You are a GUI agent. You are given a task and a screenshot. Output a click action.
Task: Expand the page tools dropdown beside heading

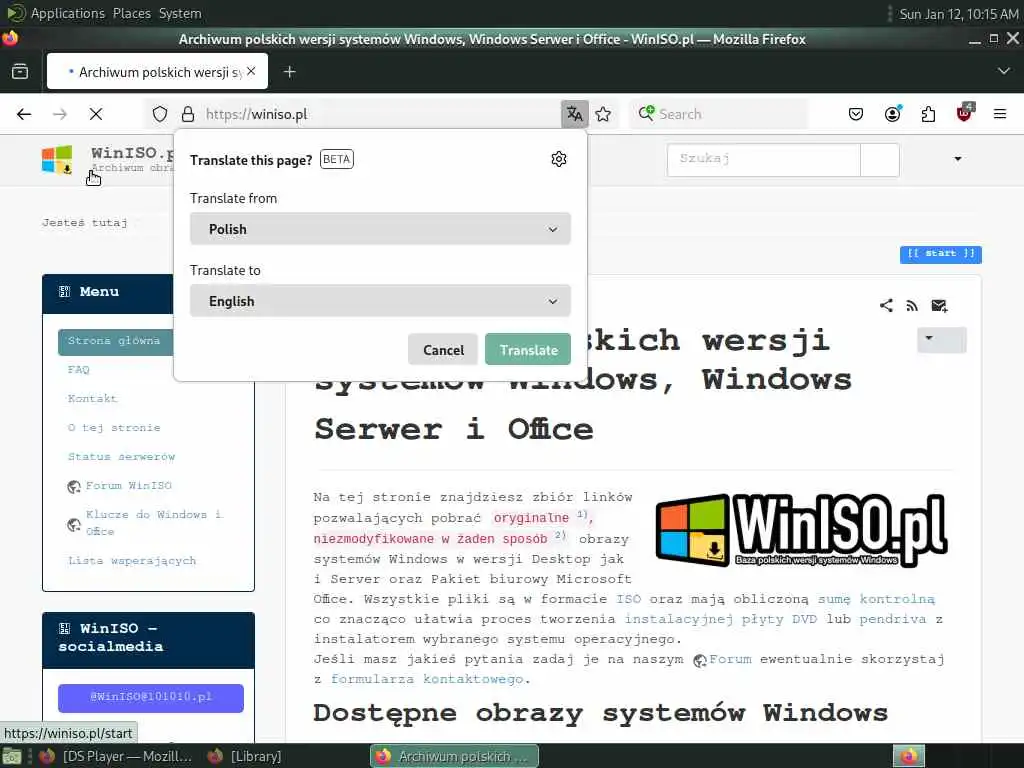[942, 340]
